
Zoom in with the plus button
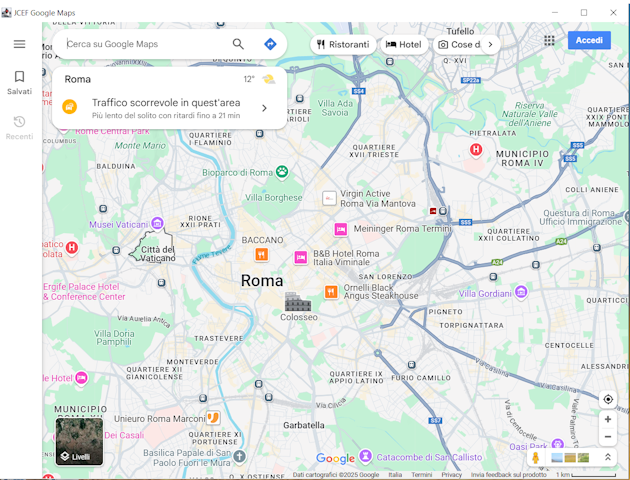coord(608,419)
